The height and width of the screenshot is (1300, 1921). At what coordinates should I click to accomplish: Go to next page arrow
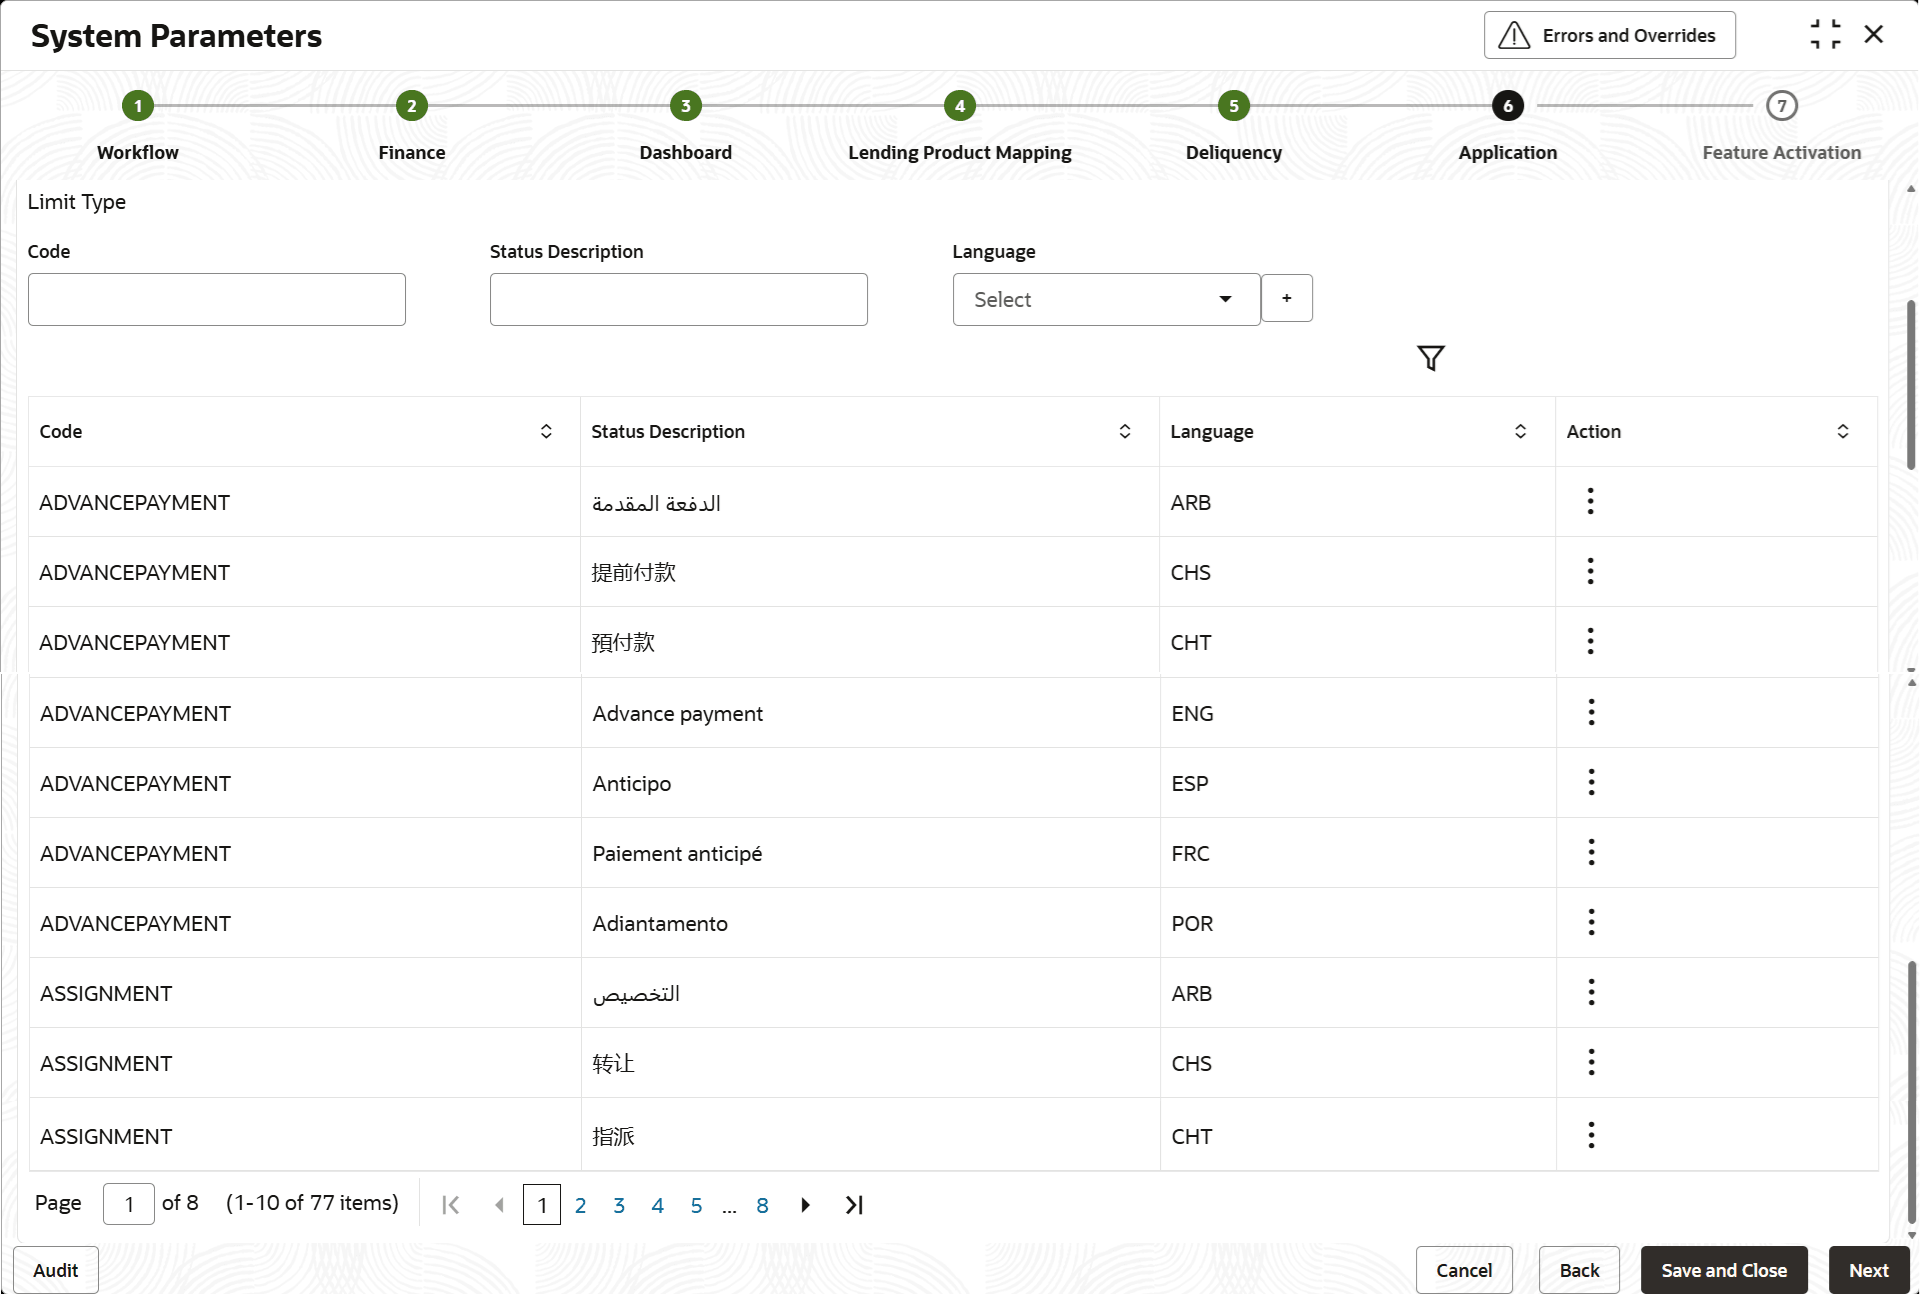[805, 1205]
